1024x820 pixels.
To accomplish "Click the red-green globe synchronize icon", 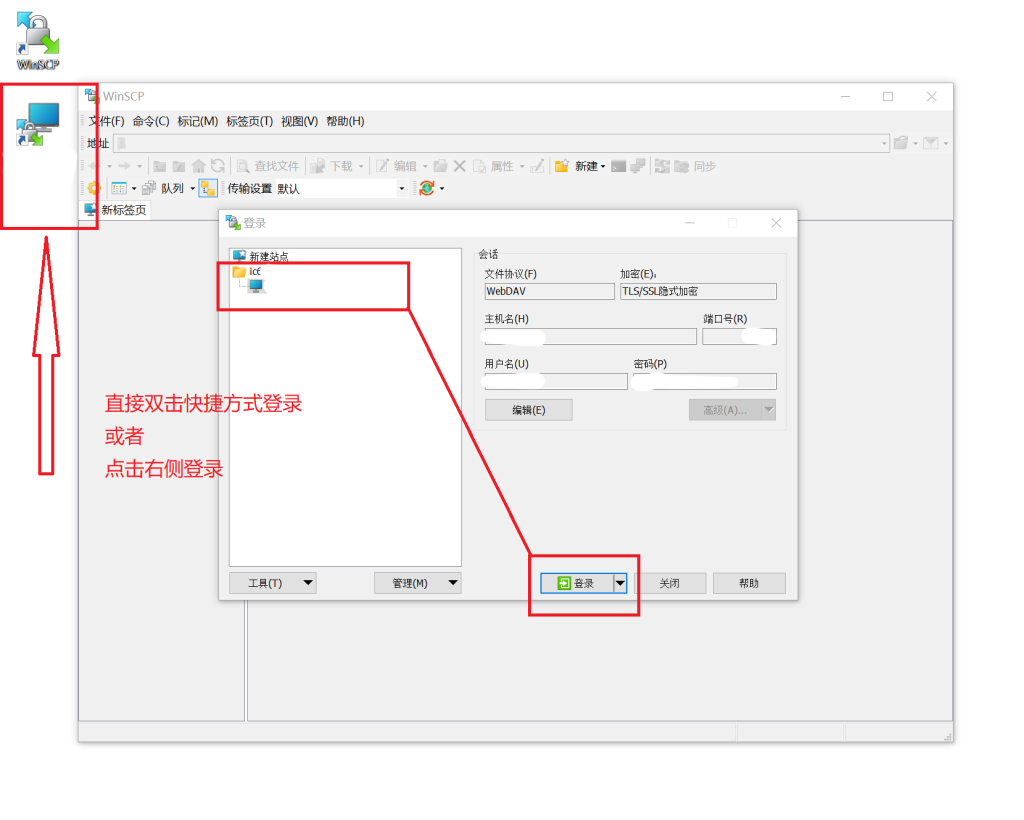I will [427, 188].
